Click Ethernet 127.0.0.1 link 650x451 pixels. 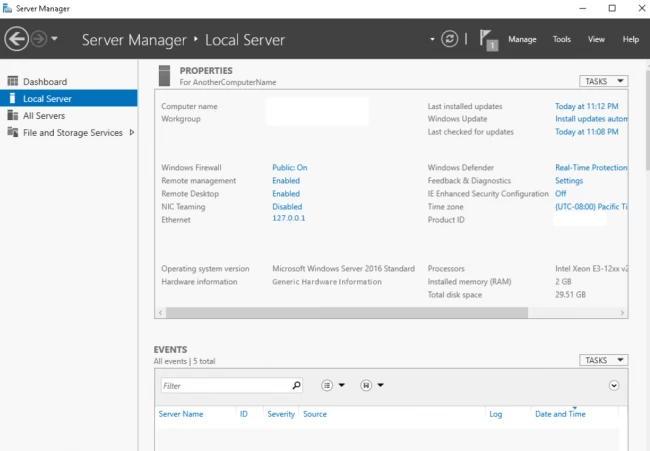[x=289, y=218]
